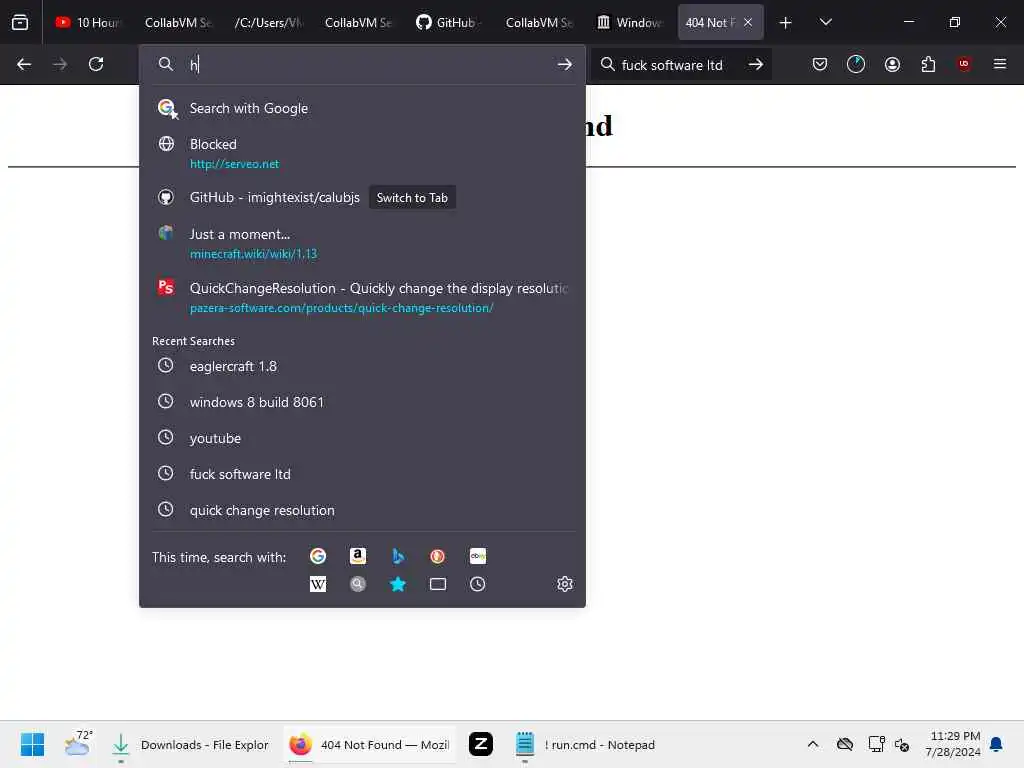Switch to GitHub tab
The height and width of the screenshot is (768, 1024).
(449, 22)
